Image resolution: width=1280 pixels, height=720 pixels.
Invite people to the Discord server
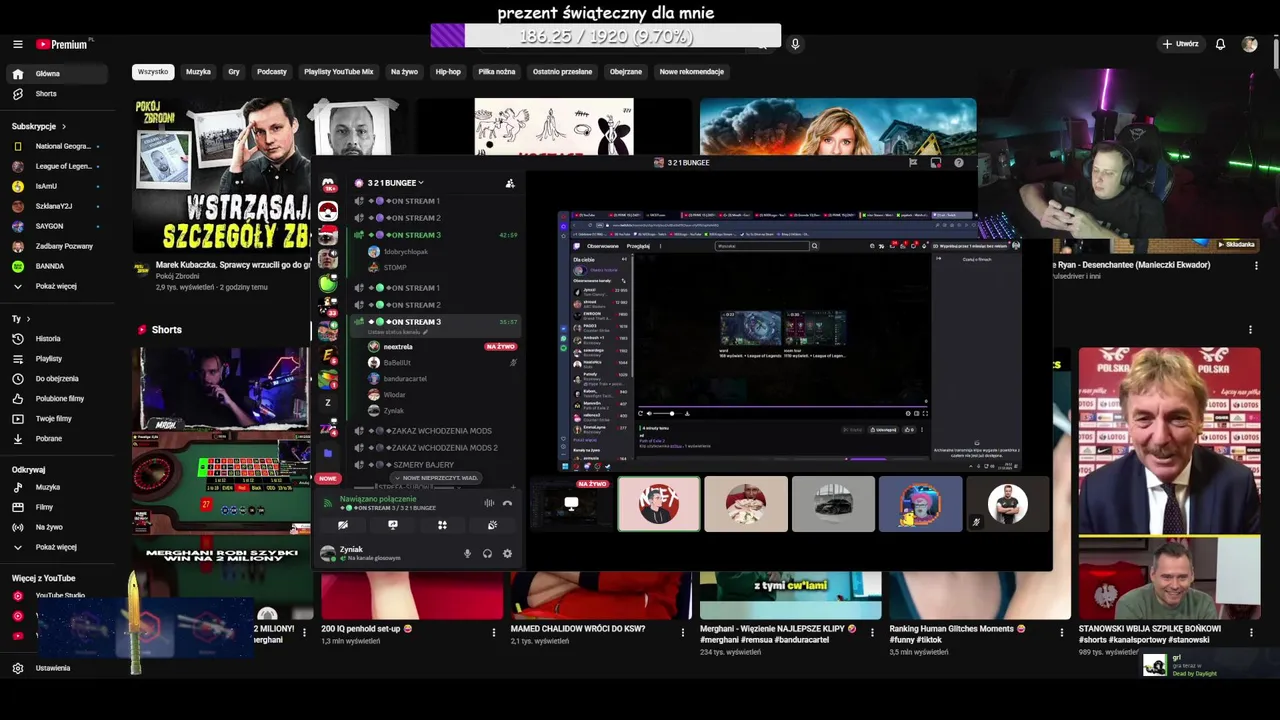(x=510, y=183)
